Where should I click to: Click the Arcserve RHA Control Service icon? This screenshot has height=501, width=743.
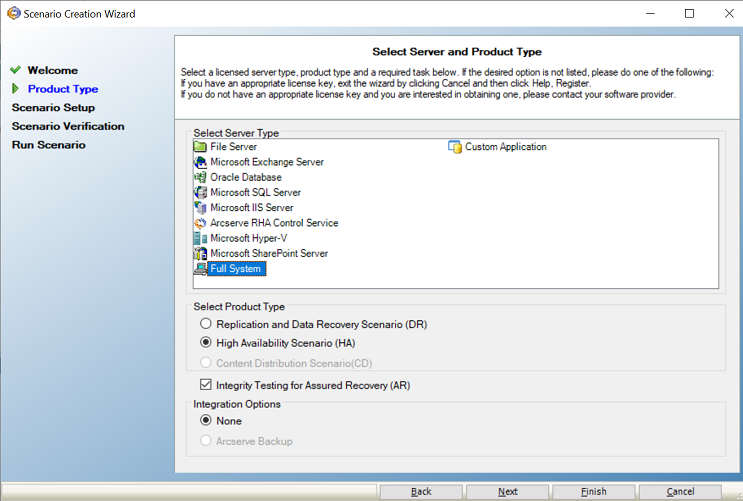point(200,223)
